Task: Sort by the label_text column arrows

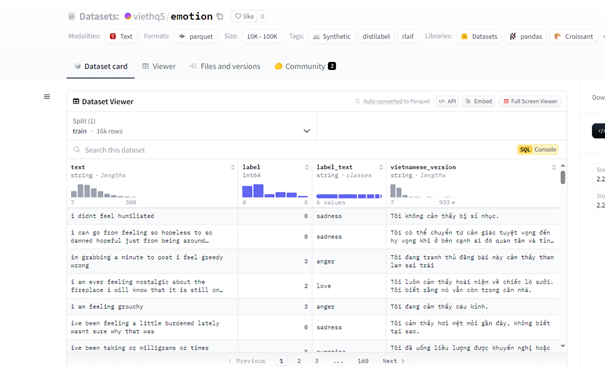Action: click(381, 167)
